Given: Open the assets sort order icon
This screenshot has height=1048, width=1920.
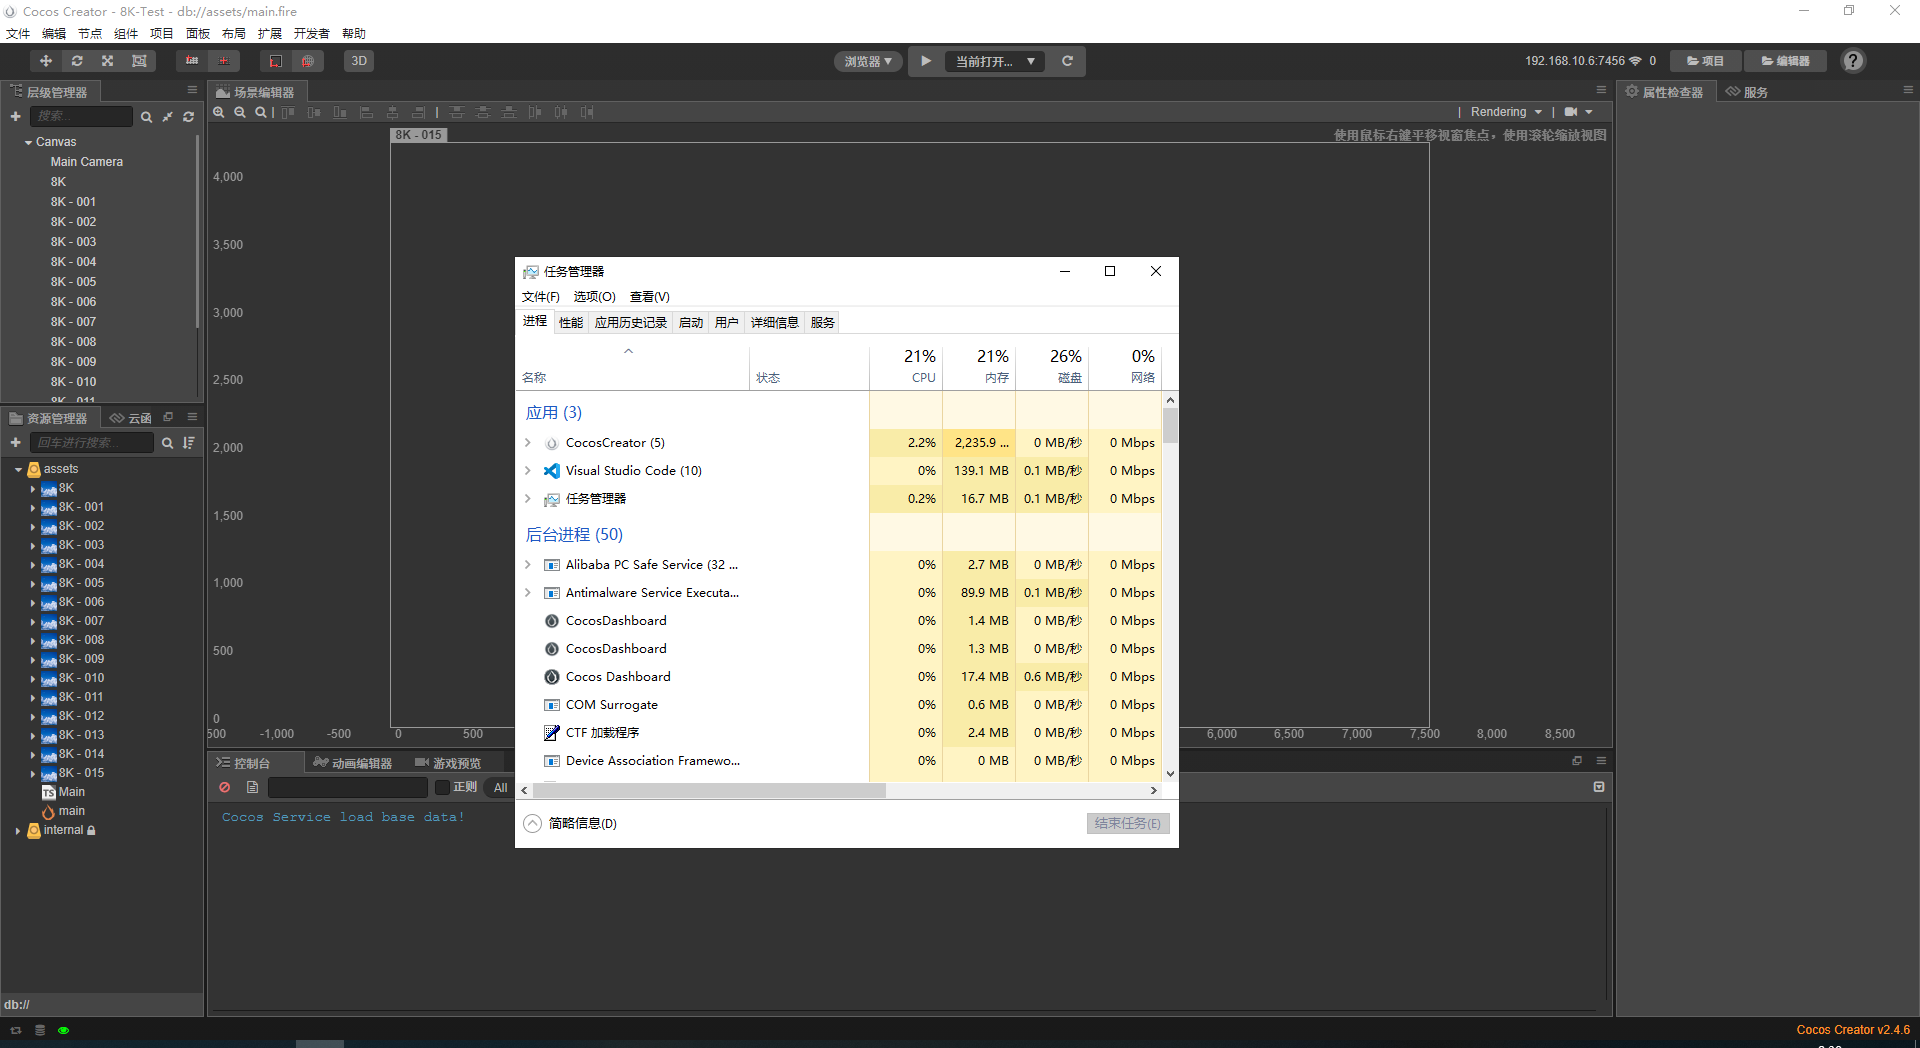Looking at the screenshot, I should tap(189, 443).
